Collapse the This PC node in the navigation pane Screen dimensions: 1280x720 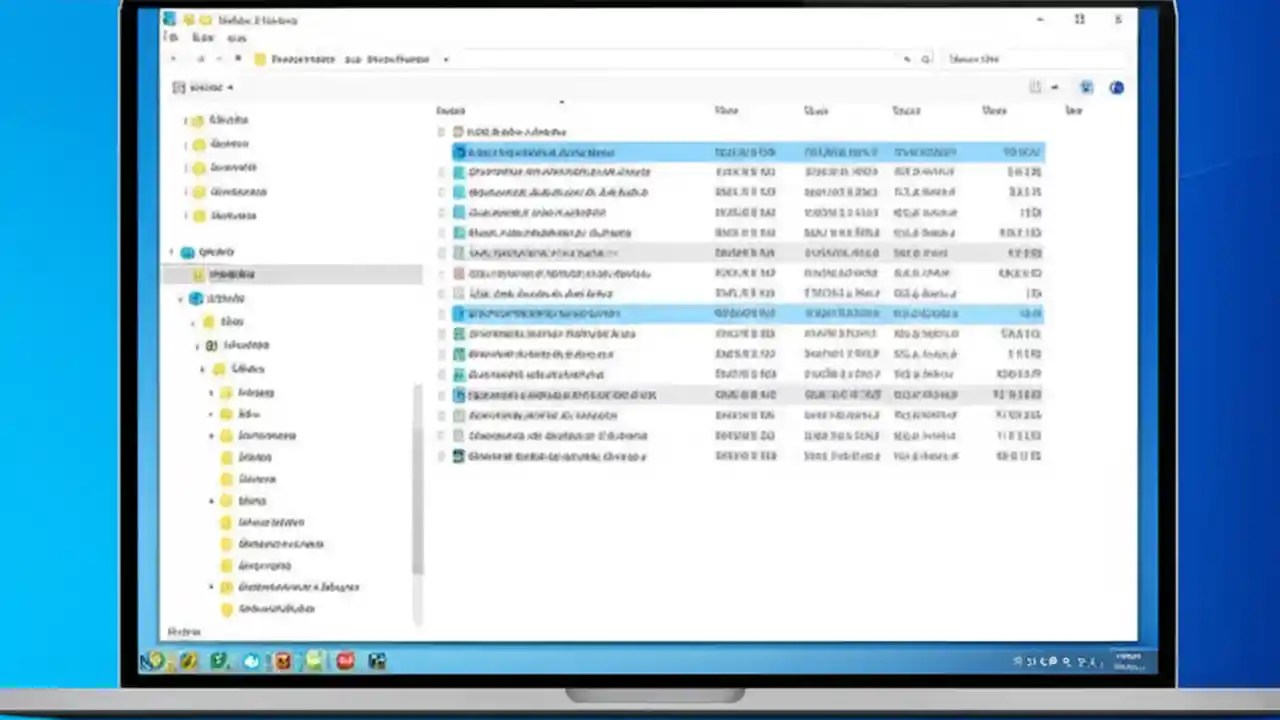[181, 298]
